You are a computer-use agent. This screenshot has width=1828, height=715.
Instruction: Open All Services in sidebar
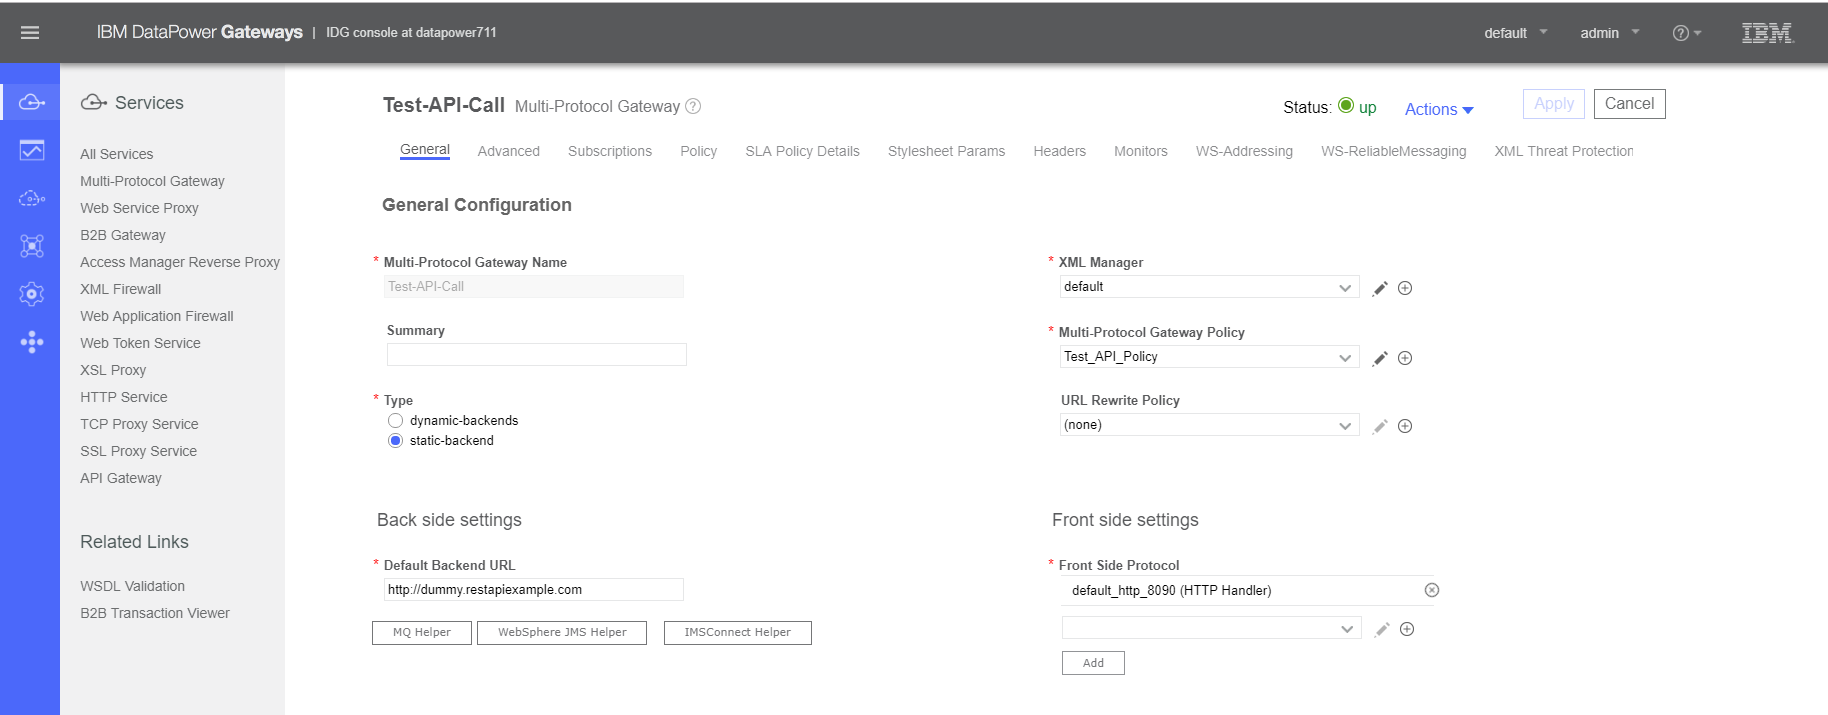(x=117, y=154)
